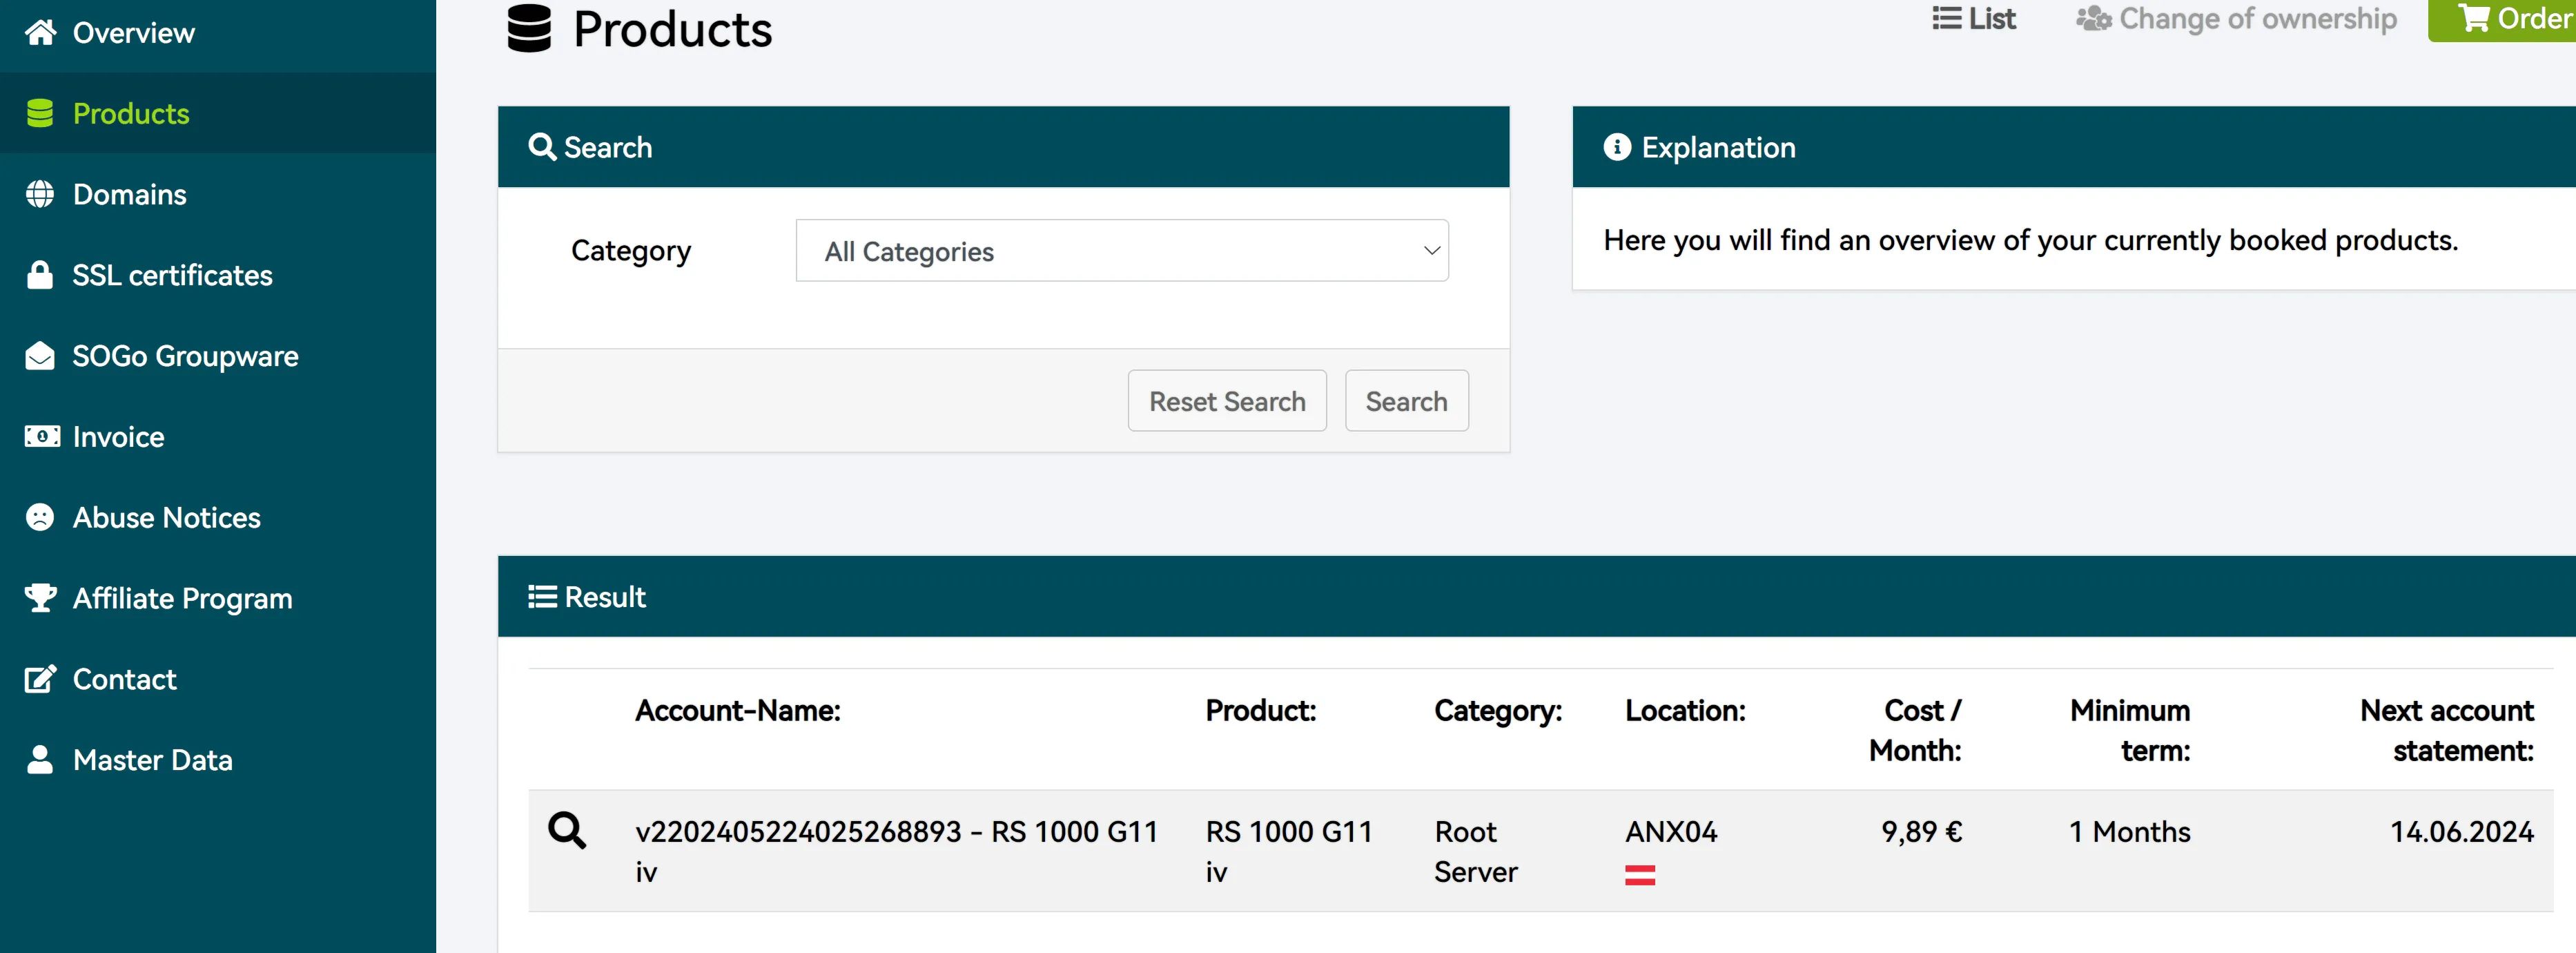Click the search icon in Search panel header
The image size is (2576, 953).
(x=542, y=147)
